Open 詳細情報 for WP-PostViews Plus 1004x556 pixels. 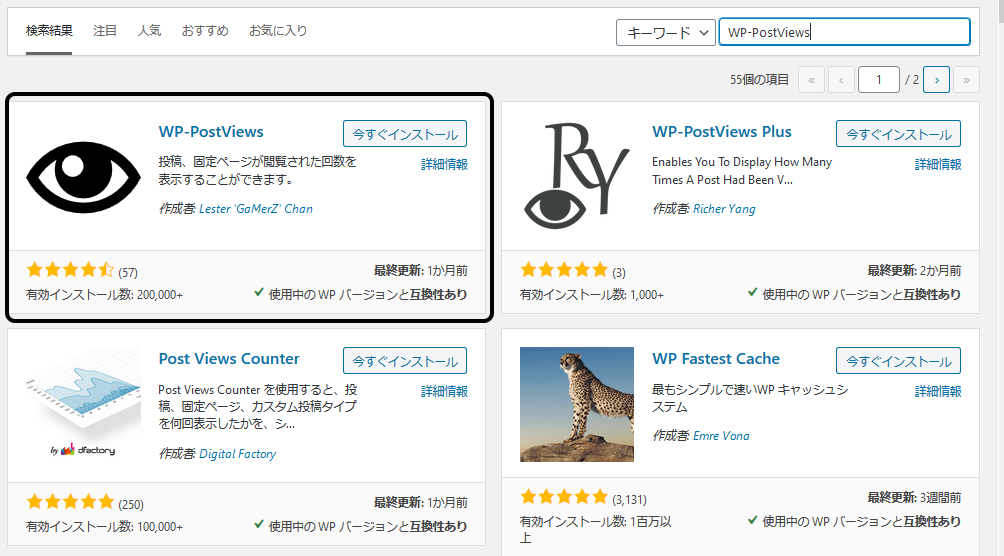click(x=938, y=165)
